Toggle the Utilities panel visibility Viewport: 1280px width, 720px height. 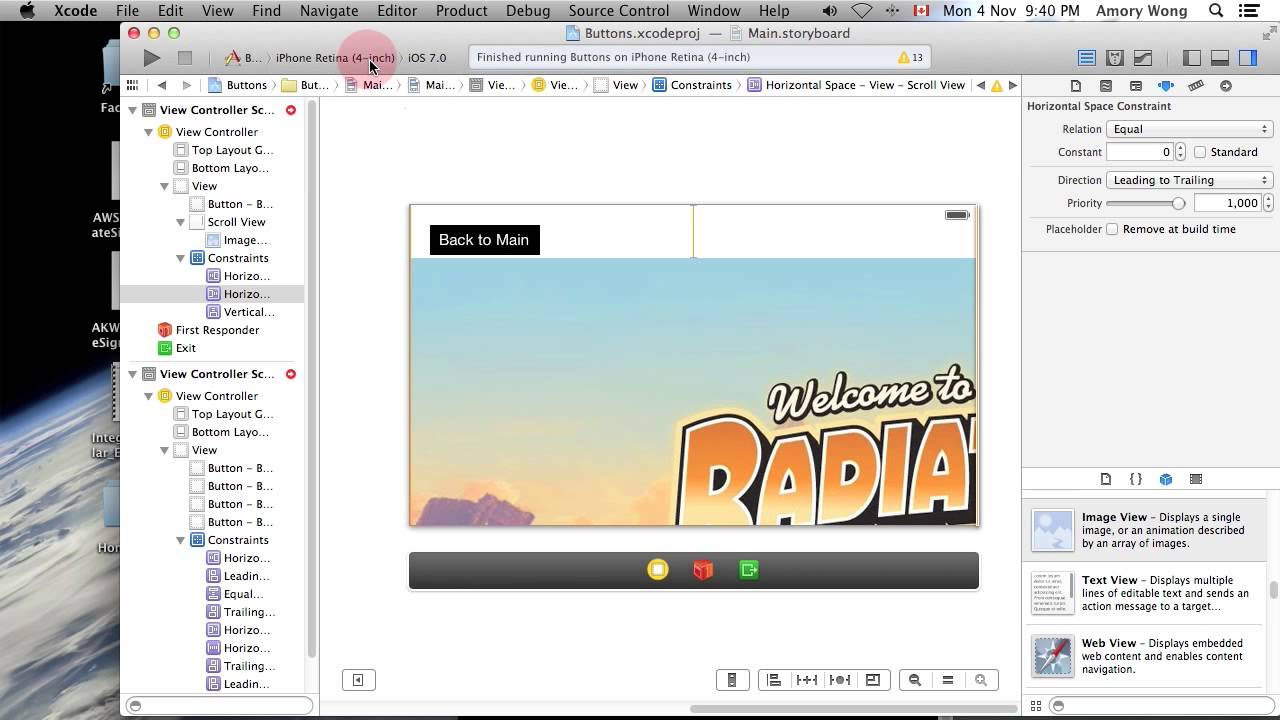(x=1247, y=58)
